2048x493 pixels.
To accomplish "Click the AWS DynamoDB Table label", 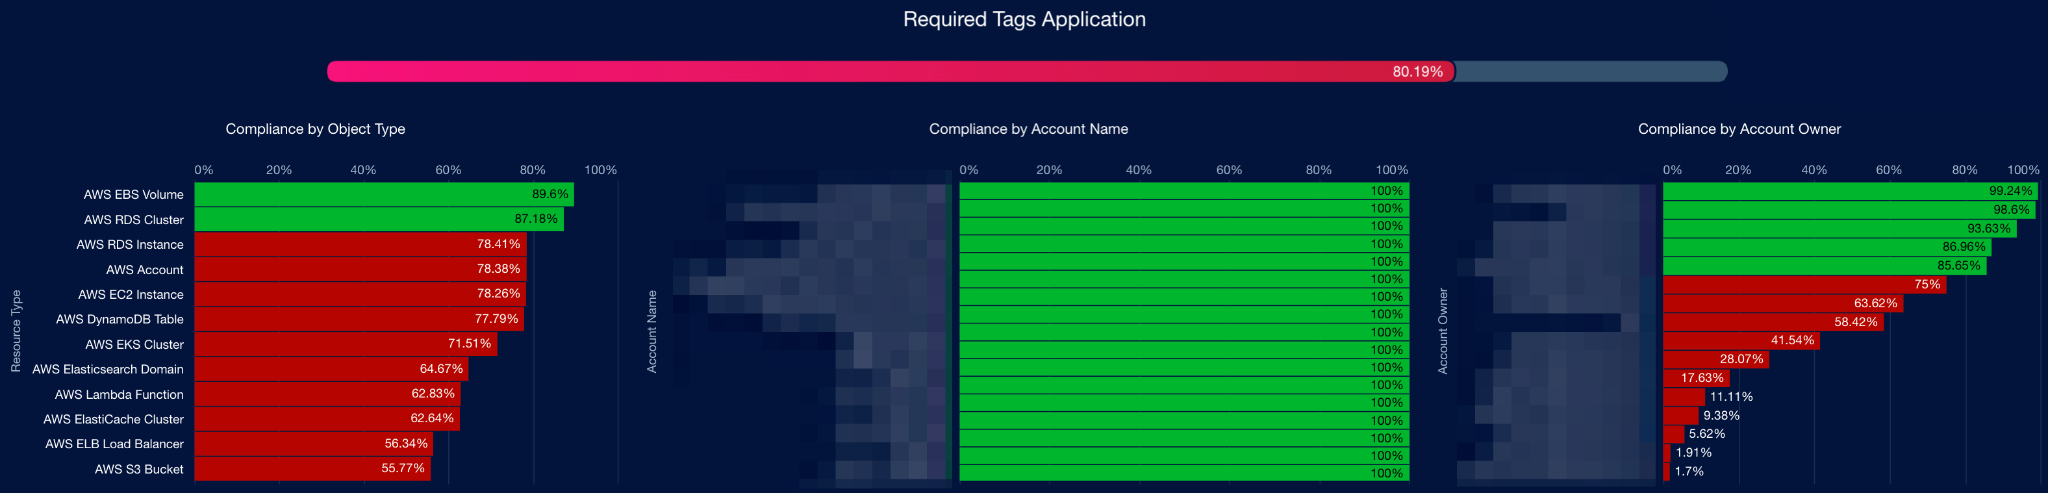I will 120,320.
